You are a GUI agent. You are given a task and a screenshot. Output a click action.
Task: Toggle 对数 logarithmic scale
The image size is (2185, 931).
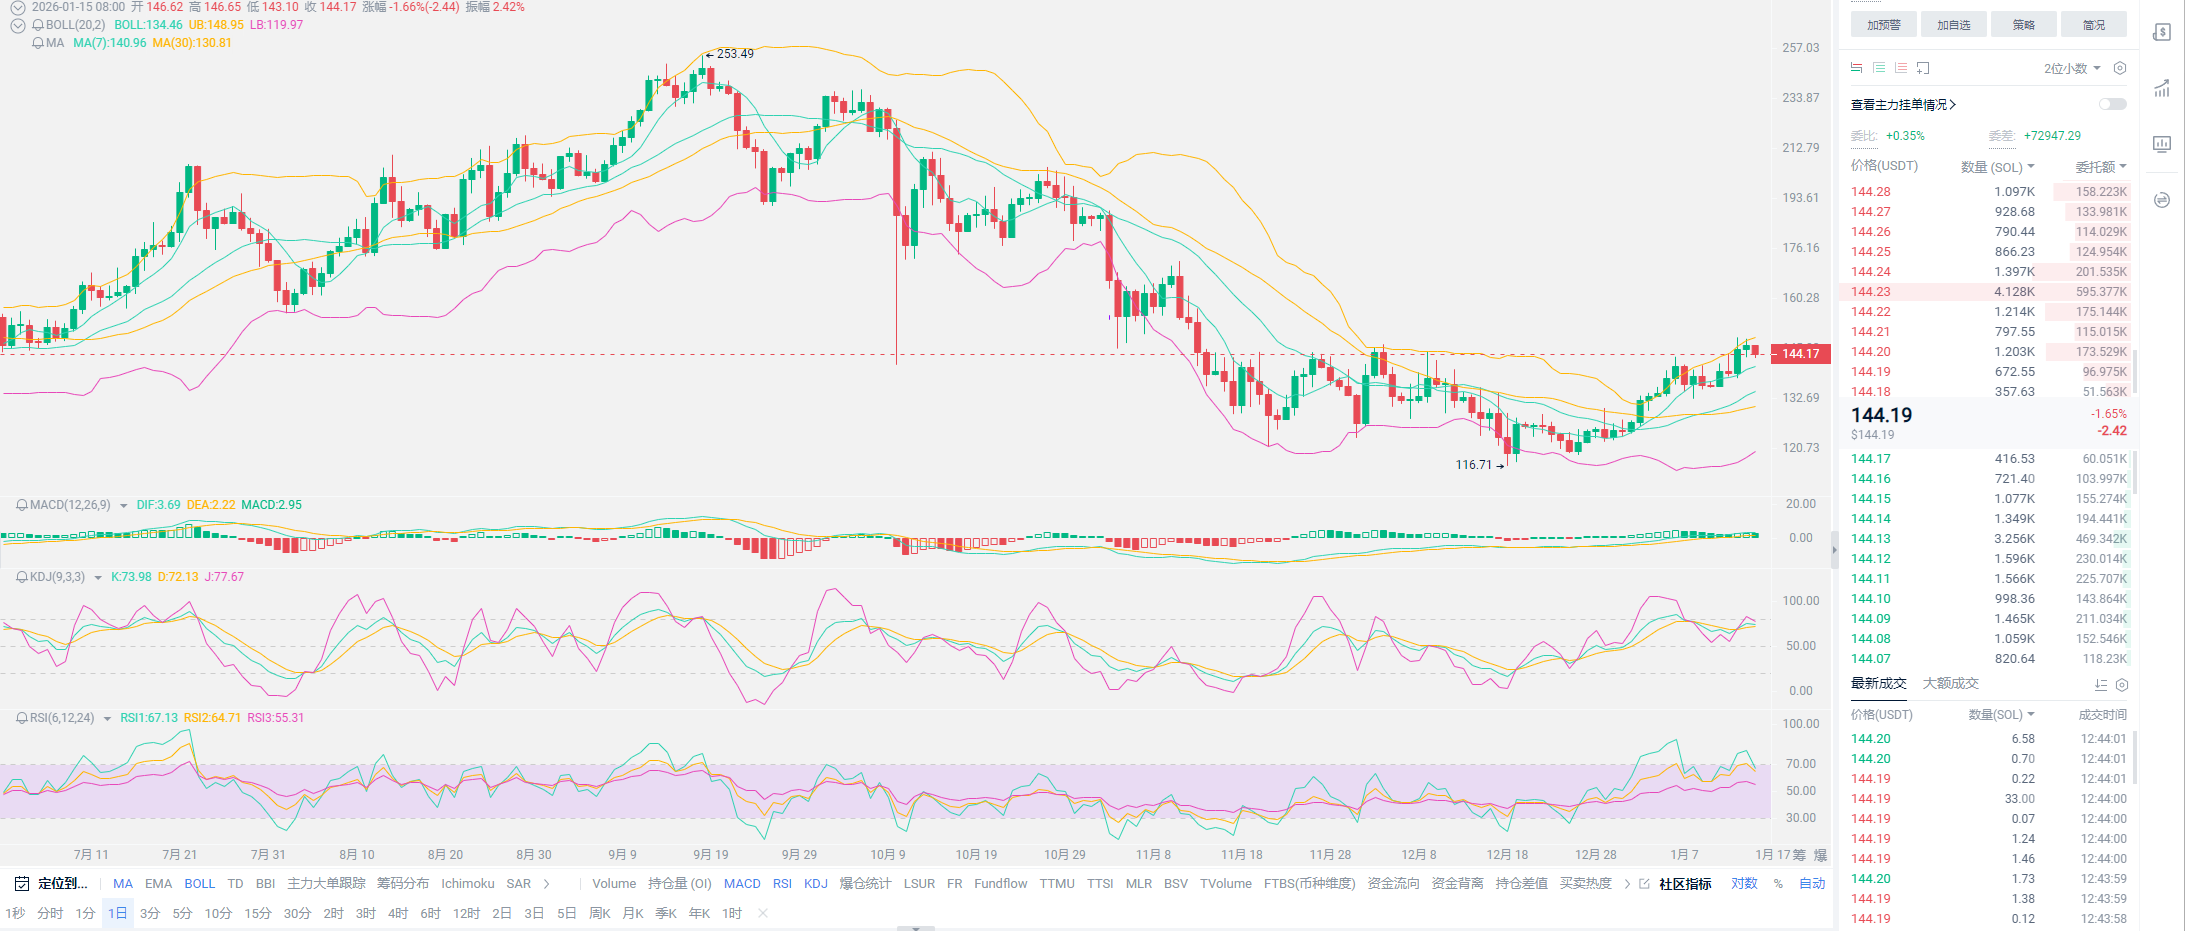click(1744, 884)
